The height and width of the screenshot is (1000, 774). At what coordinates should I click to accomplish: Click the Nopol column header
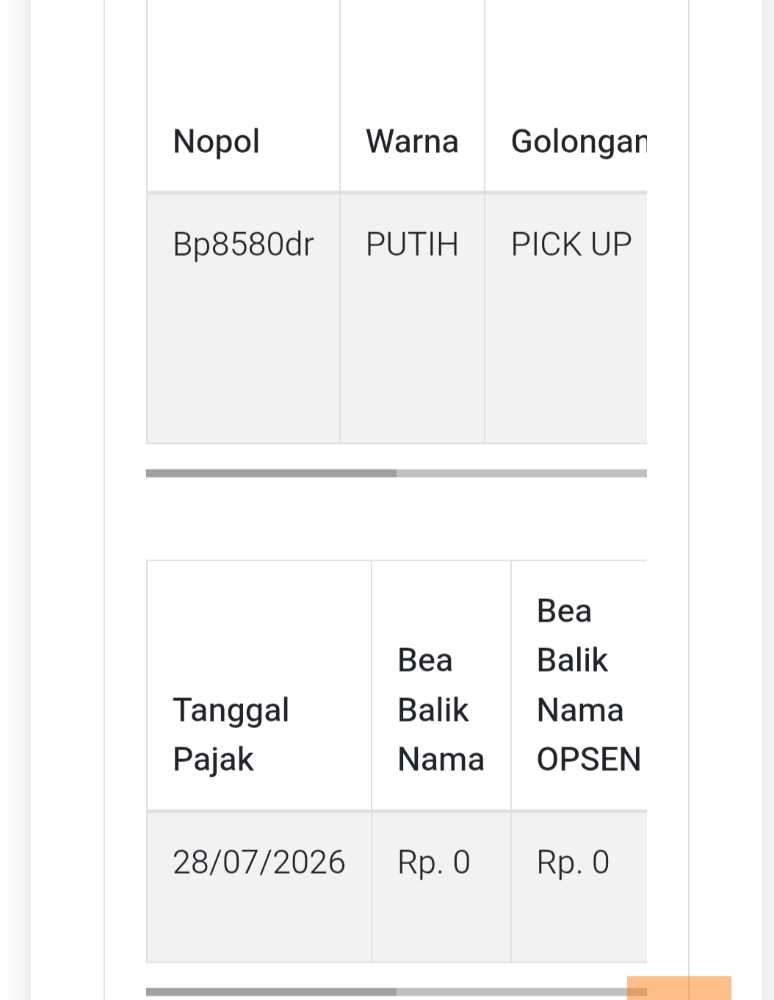216,142
